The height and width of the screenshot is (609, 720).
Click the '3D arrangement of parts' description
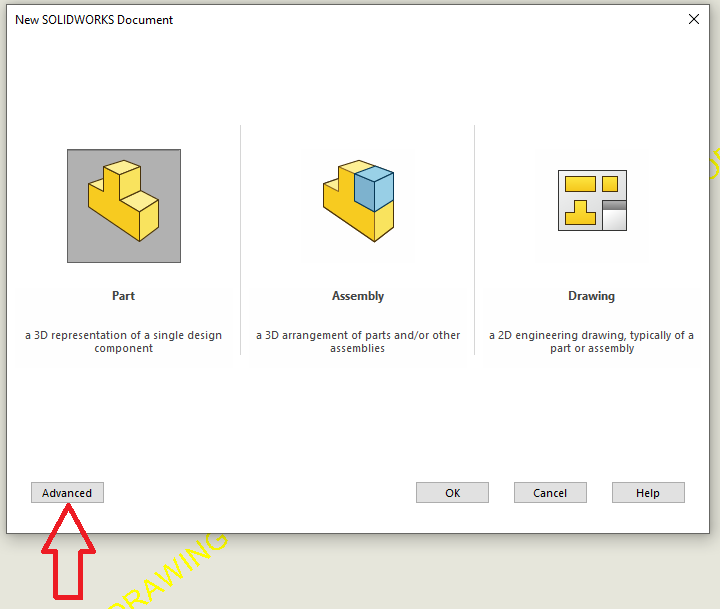pyautogui.click(x=358, y=342)
